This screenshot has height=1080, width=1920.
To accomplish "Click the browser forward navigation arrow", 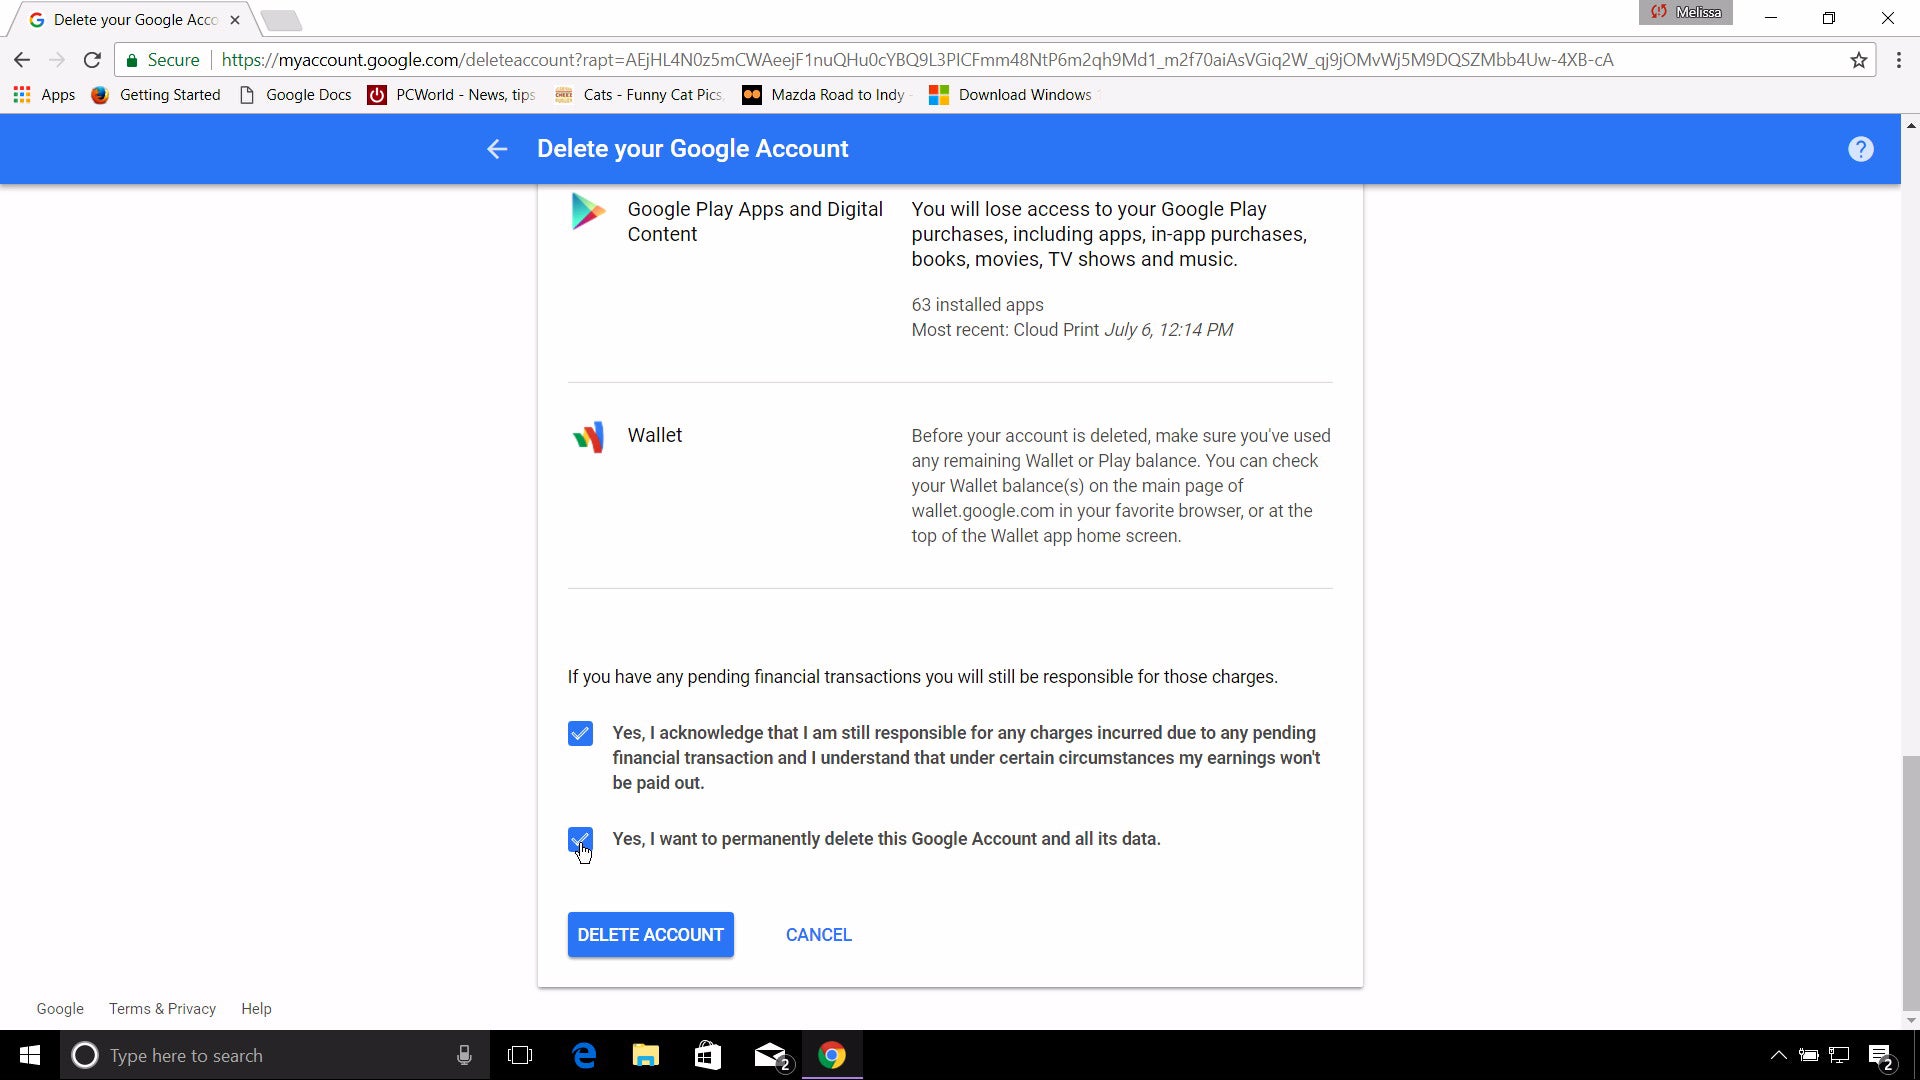I will click(57, 60).
